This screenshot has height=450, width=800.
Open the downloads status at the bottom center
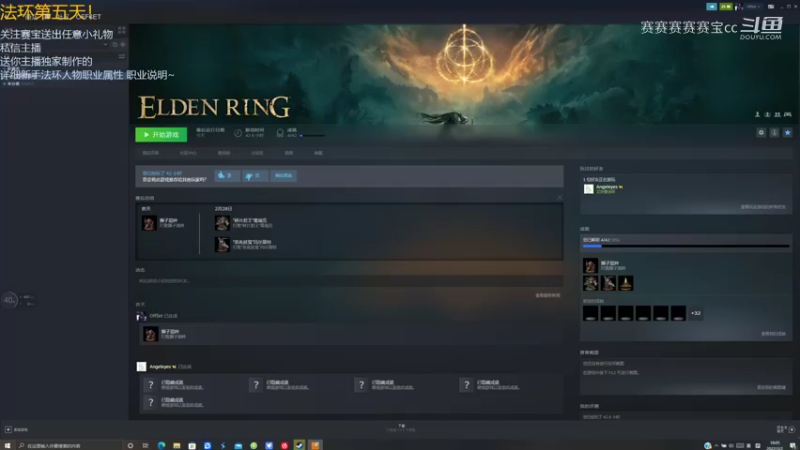click(x=401, y=428)
